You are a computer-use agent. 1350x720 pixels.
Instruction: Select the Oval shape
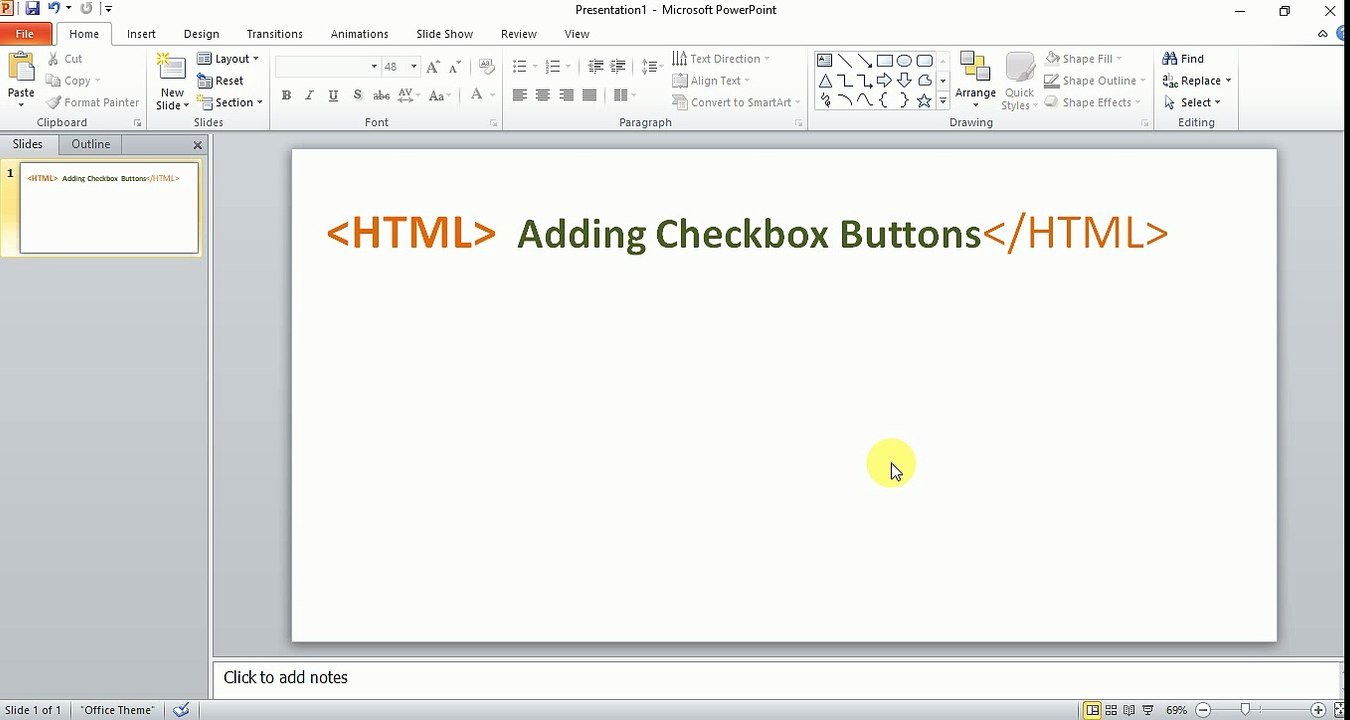click(905, 60)
